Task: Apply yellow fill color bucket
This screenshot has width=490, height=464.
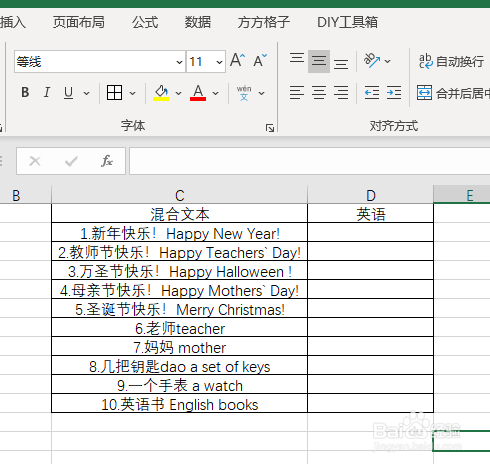Action: tap(161, 92)
